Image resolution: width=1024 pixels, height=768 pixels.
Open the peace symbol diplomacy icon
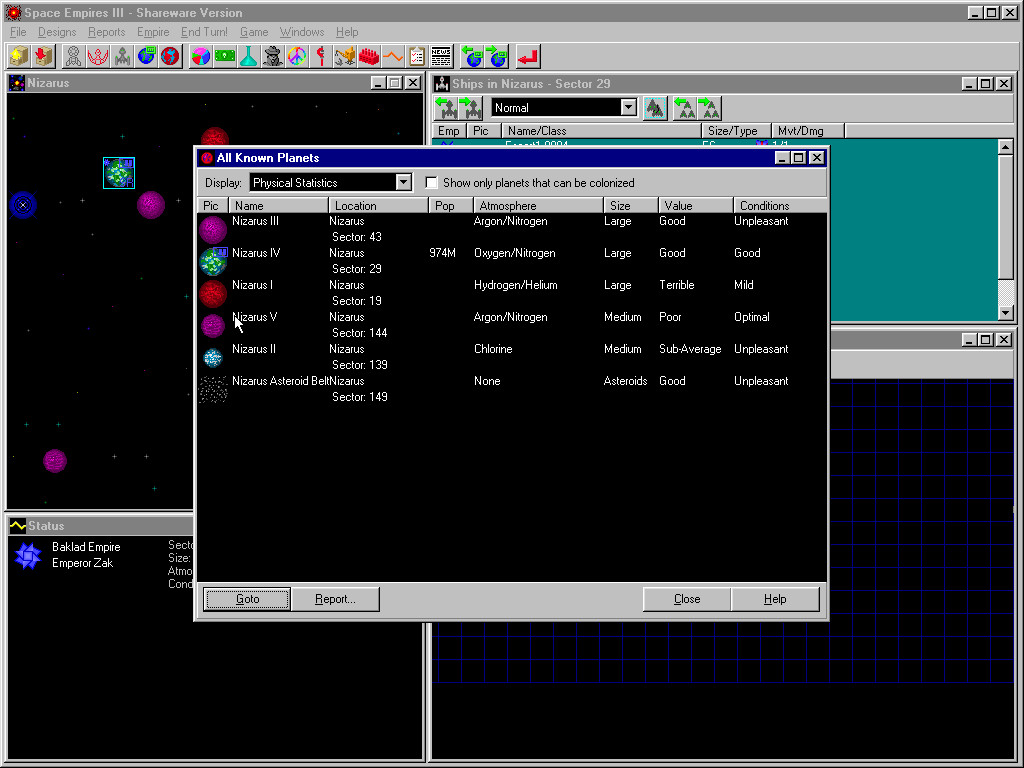[297, 56]
